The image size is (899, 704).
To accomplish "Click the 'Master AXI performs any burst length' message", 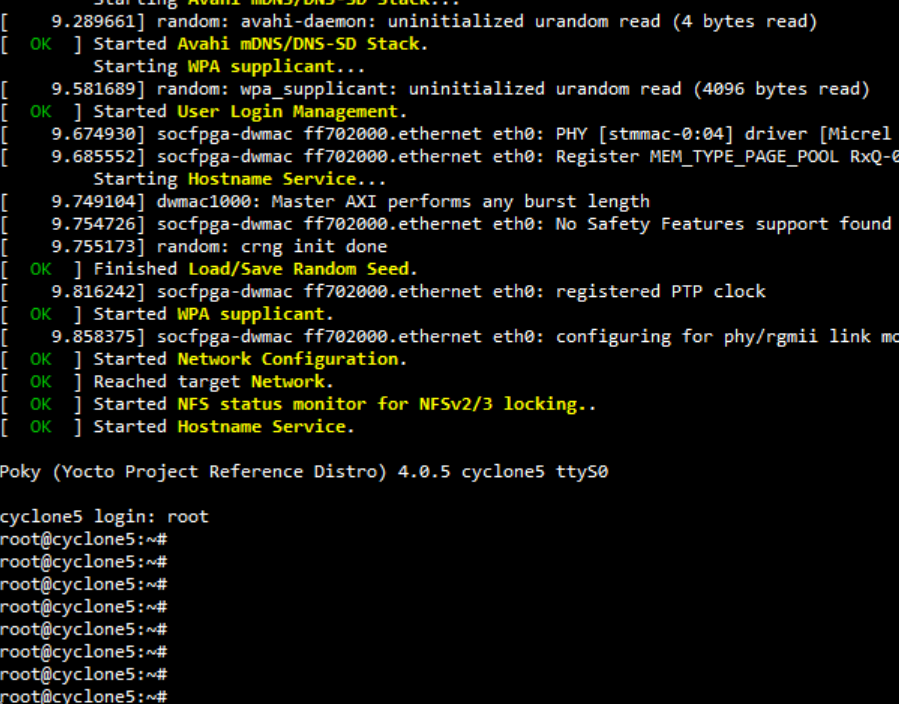I will pyautogui.click(x=460, y=202).
